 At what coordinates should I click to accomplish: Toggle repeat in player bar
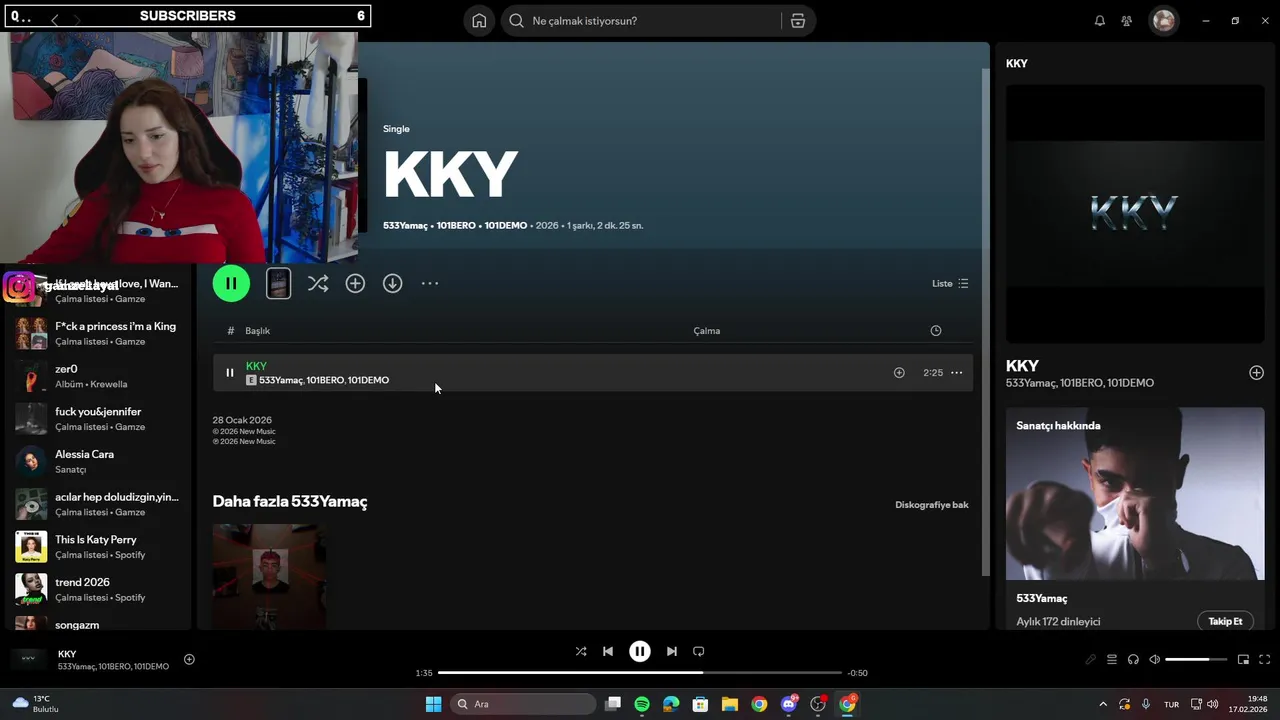pyautogui.click(x=699, y=651)
